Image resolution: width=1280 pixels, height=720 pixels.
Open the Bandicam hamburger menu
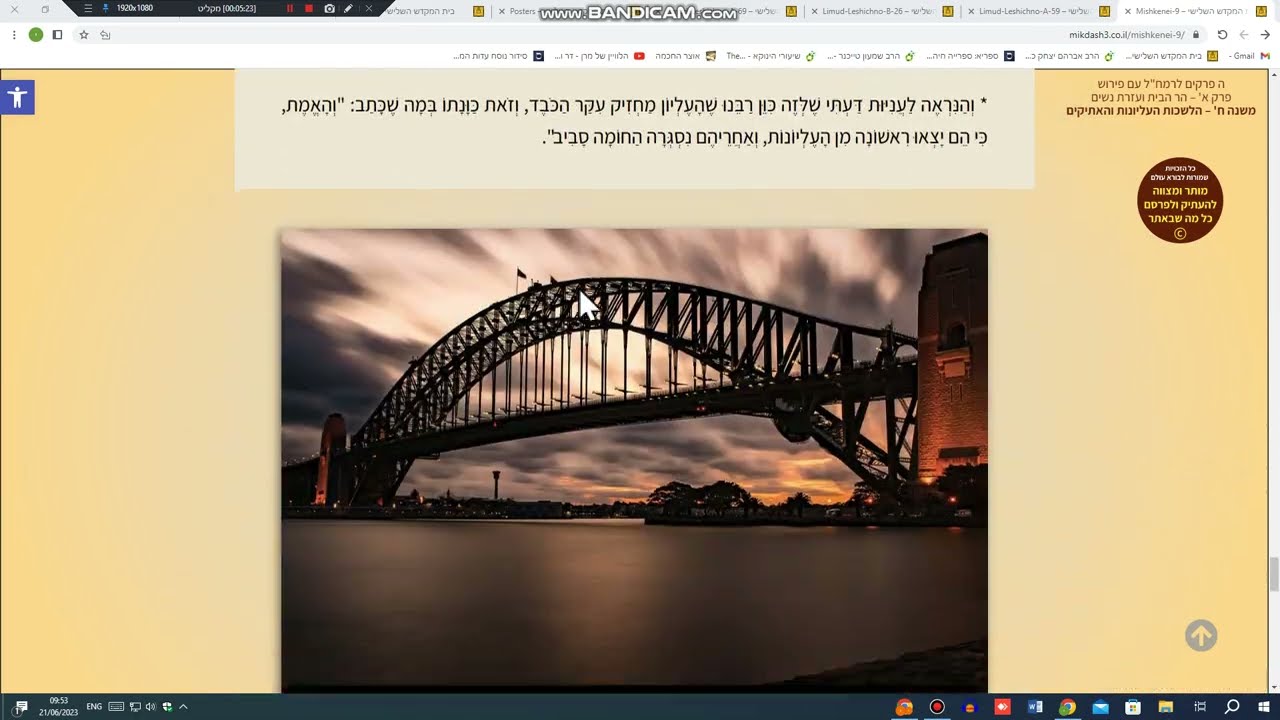click(x=88, y=8)
